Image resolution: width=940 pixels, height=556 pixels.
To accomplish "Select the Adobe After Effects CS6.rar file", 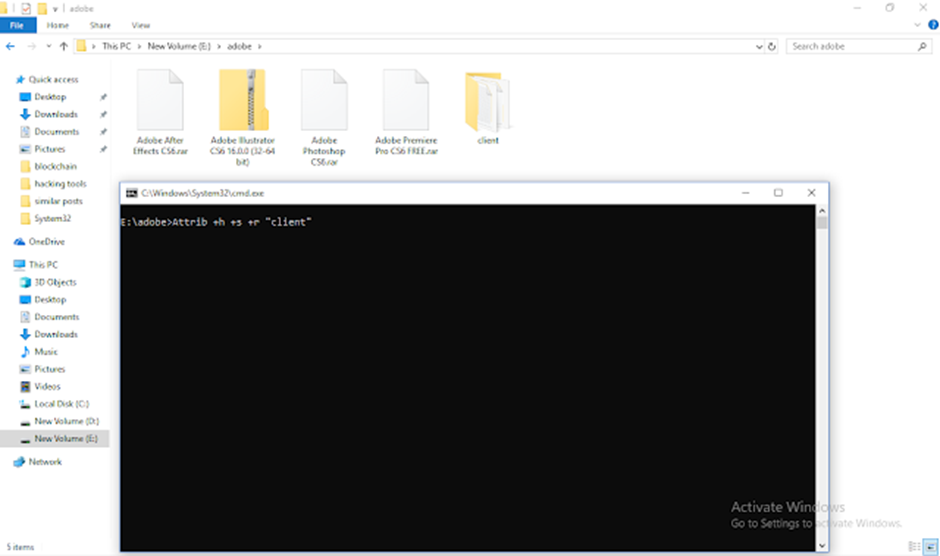I will (160, 112).
